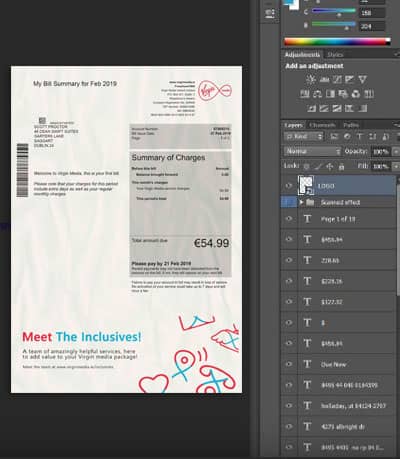The image size is (400, 459).
Task: Hide the 'Page 1 of 10' text layer
Action: [x=289, y=219]
